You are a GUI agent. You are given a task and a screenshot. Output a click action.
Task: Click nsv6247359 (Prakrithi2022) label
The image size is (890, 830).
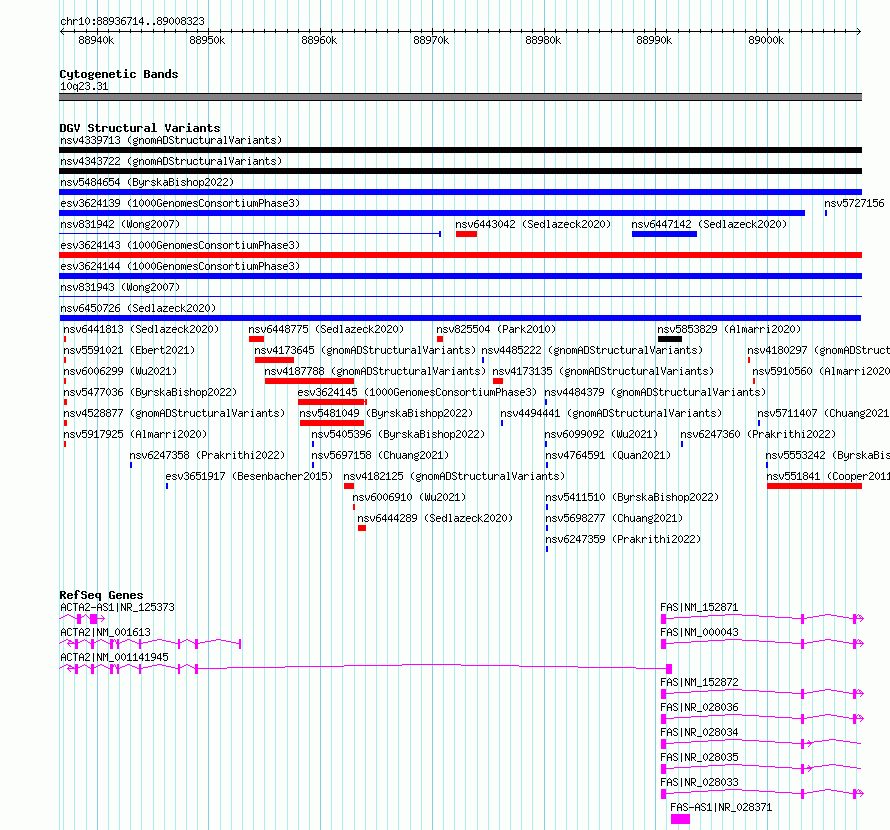pyautogui.click(x=623, y=539)
